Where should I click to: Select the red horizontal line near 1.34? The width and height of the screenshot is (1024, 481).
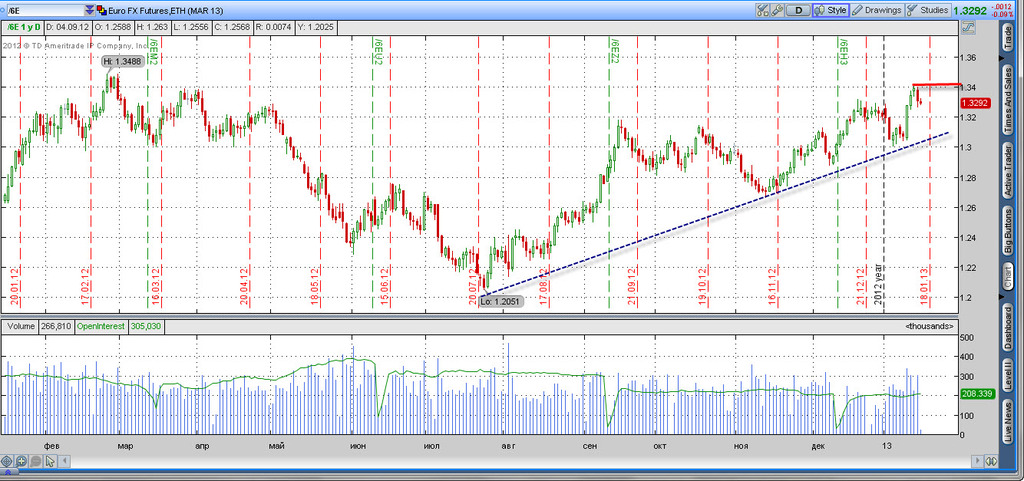click(x=936, y=85)
